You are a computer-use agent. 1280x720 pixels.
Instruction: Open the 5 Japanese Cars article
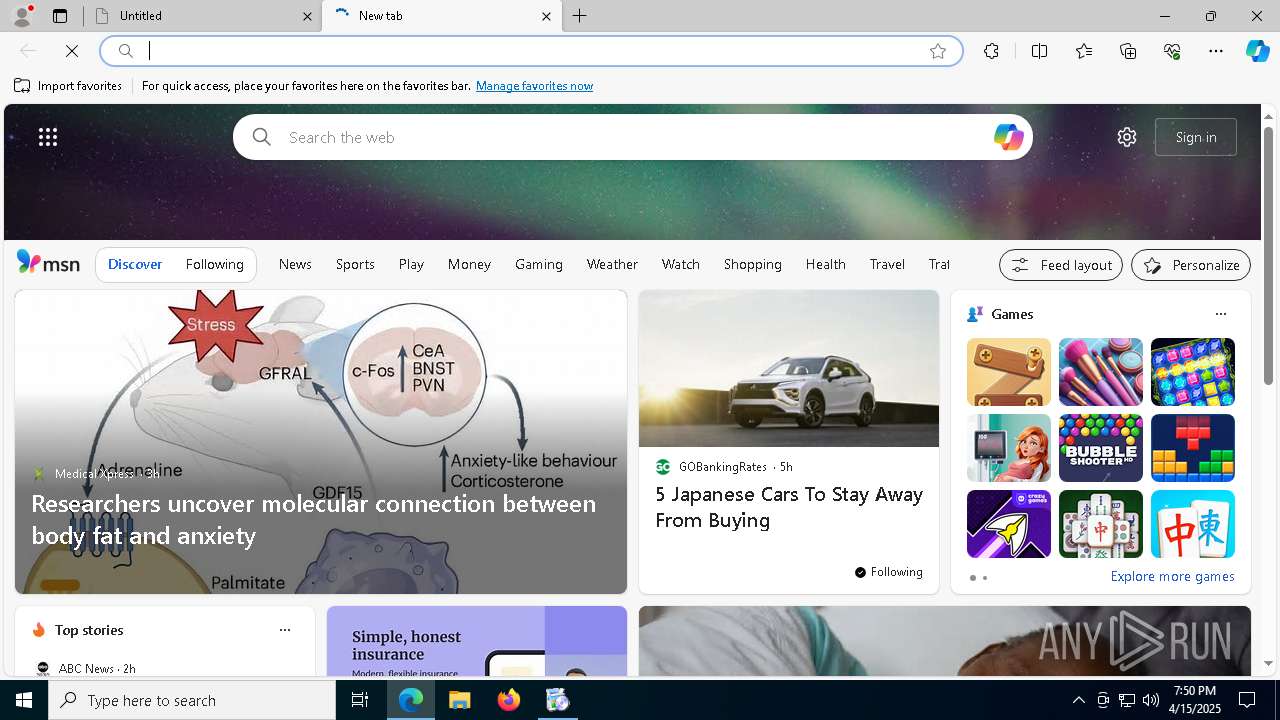pos(789,507)
